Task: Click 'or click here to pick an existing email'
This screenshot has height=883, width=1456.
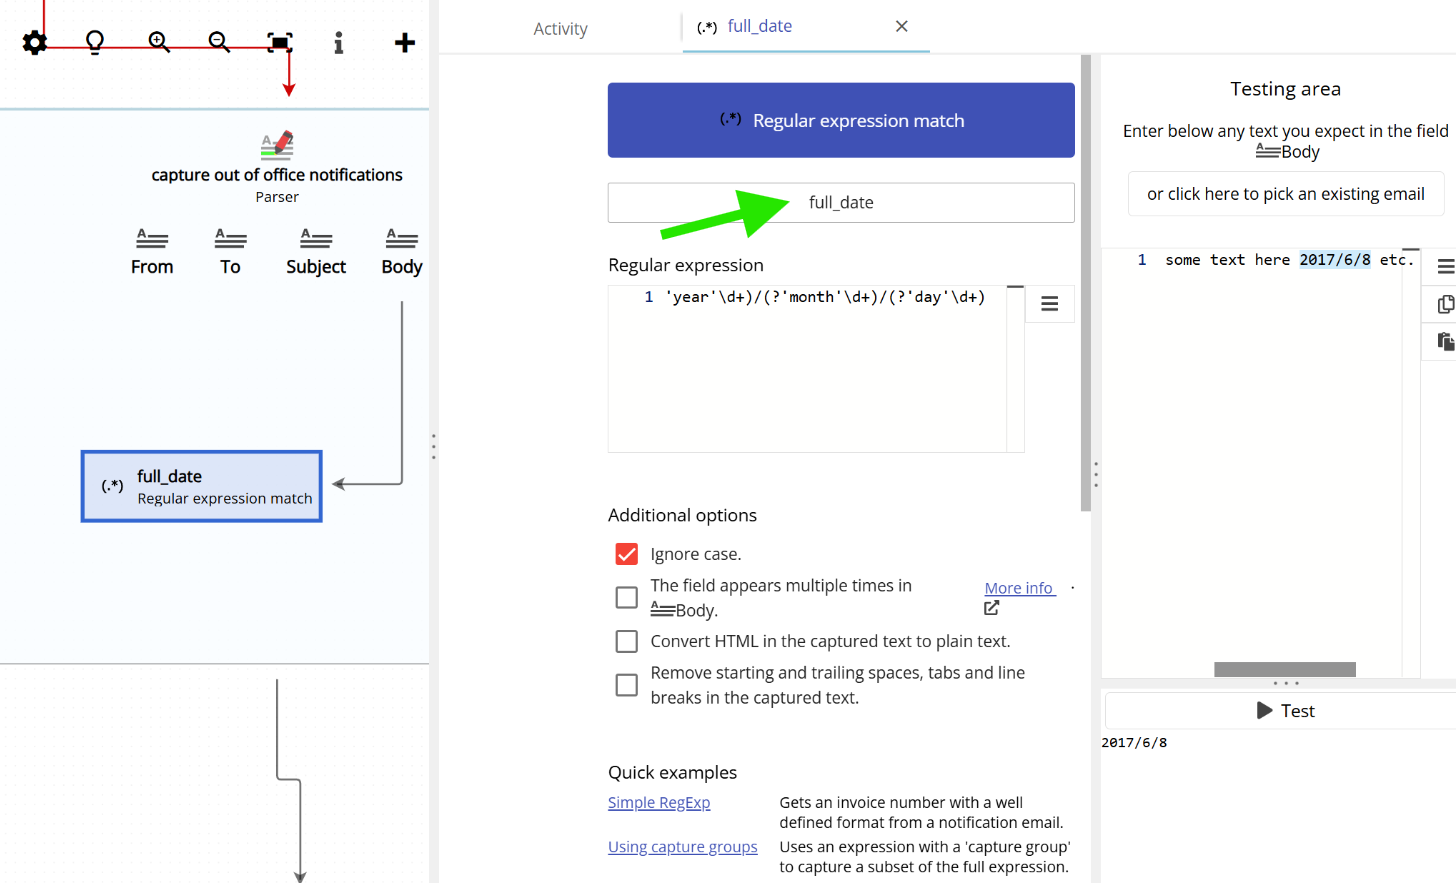Action: pos(1285,193)
